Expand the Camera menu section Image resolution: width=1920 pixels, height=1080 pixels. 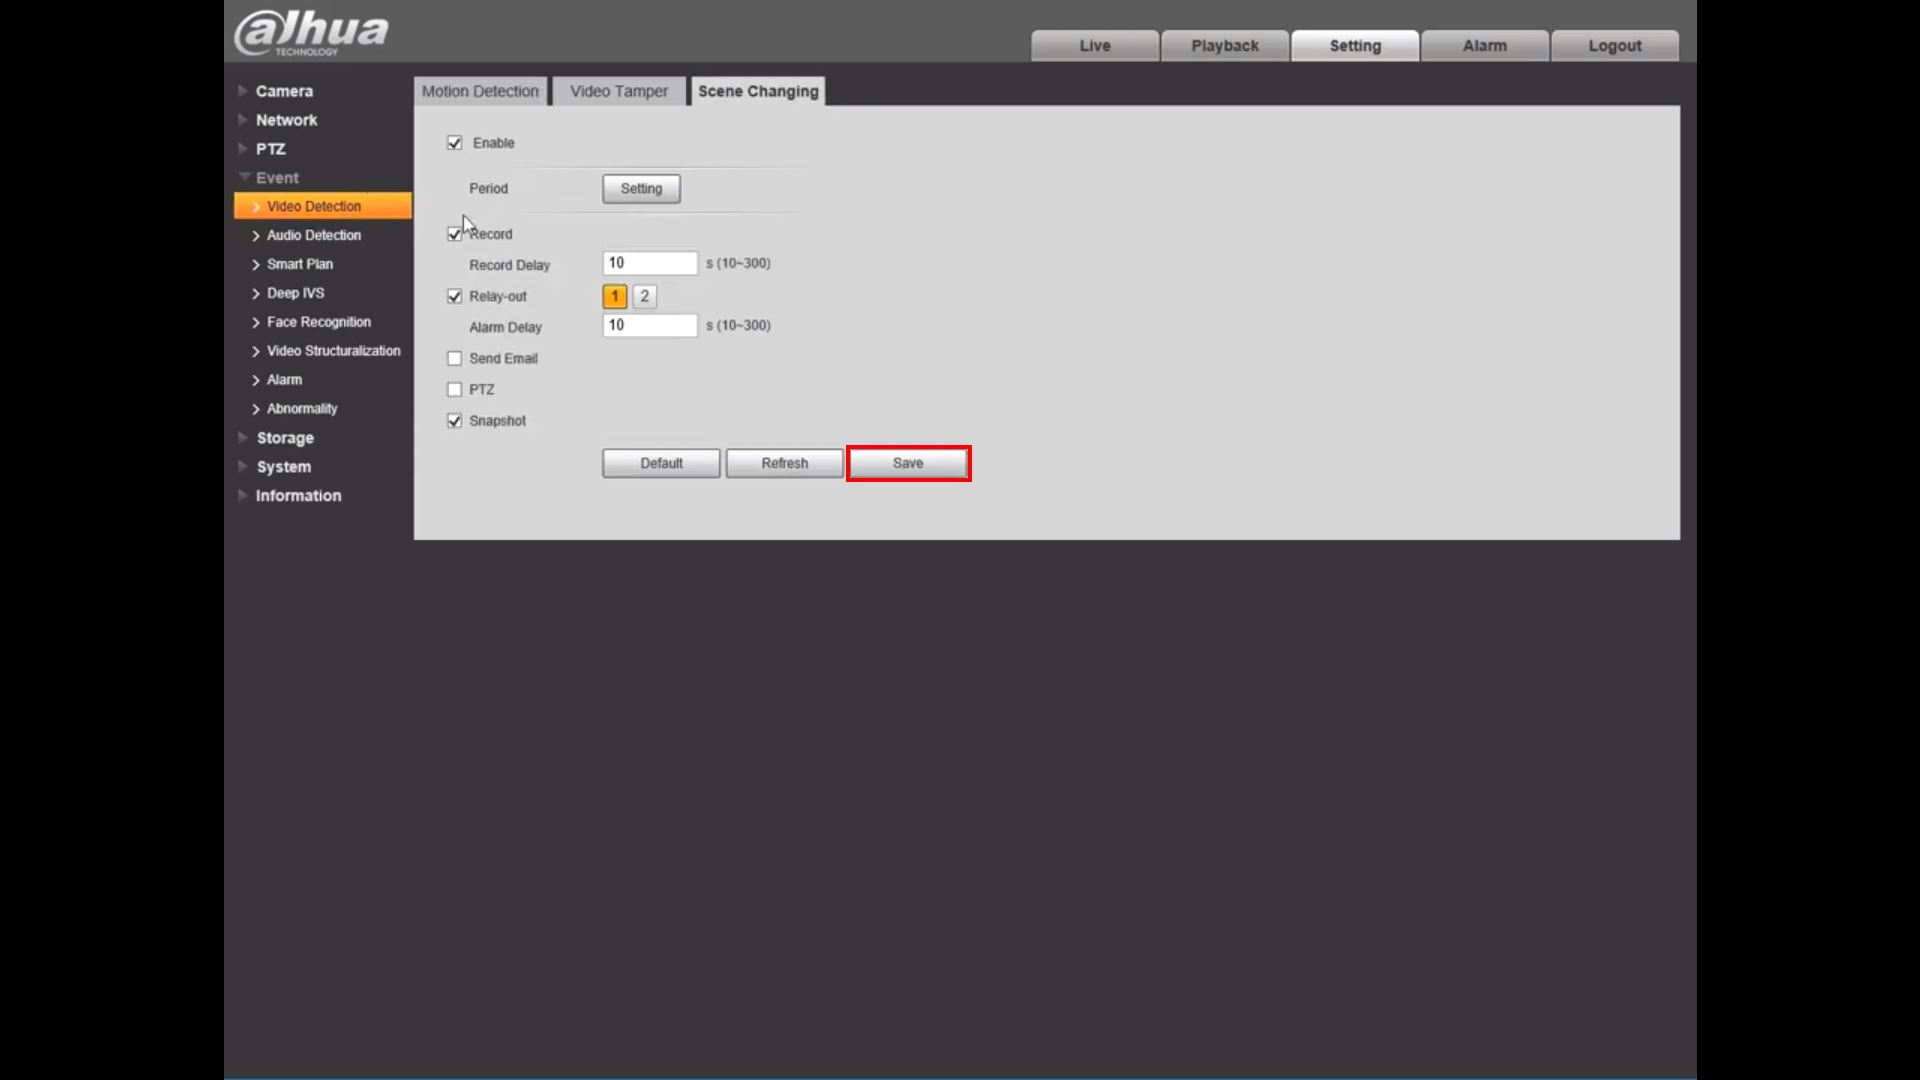click(x=284, y=91)
